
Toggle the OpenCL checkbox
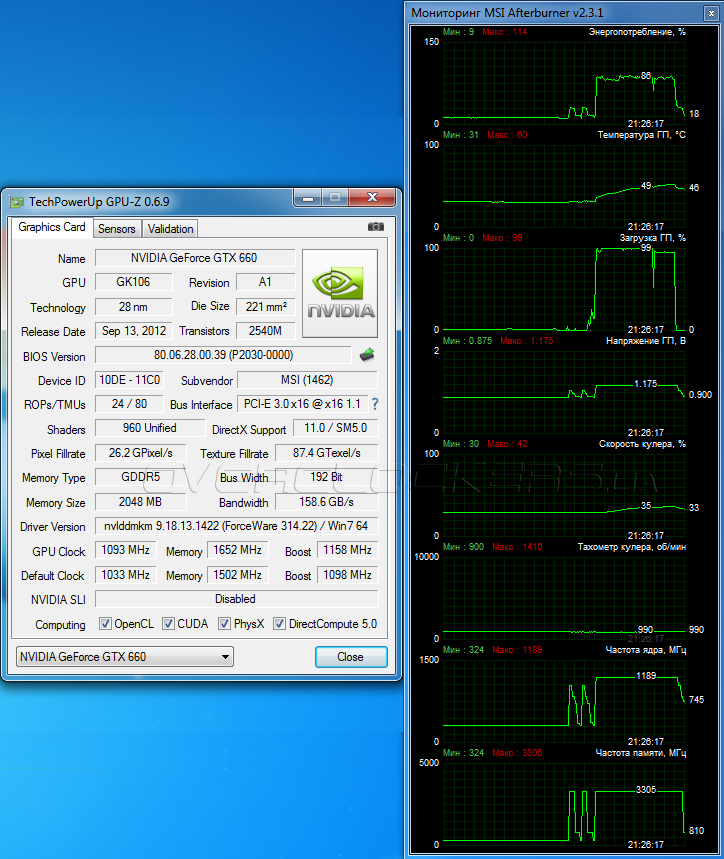tap(105, 623)
